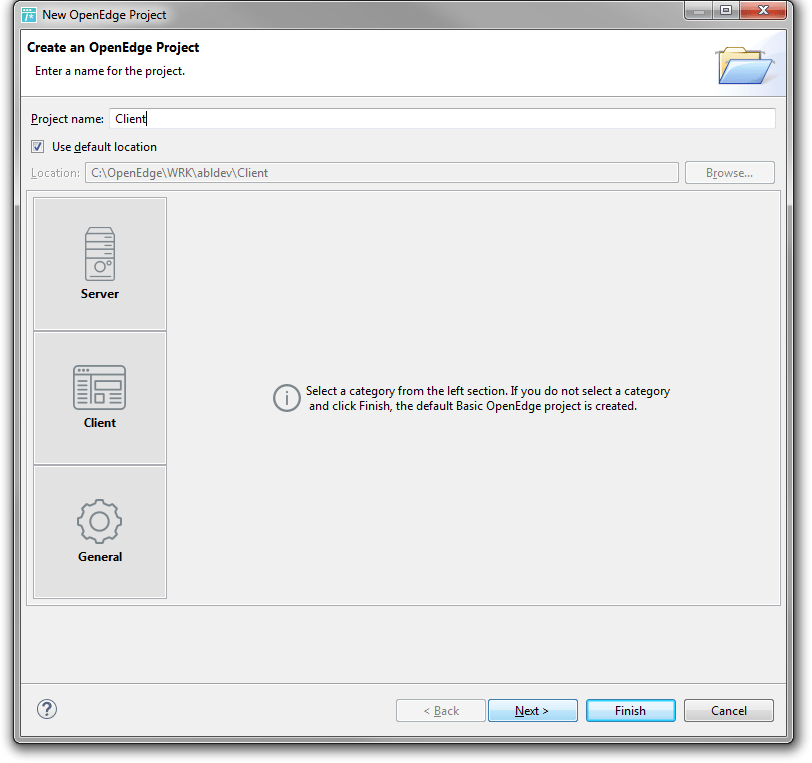Go to next wizard page
This screenshot has height=763, width=812.
[x=532, y=710]
